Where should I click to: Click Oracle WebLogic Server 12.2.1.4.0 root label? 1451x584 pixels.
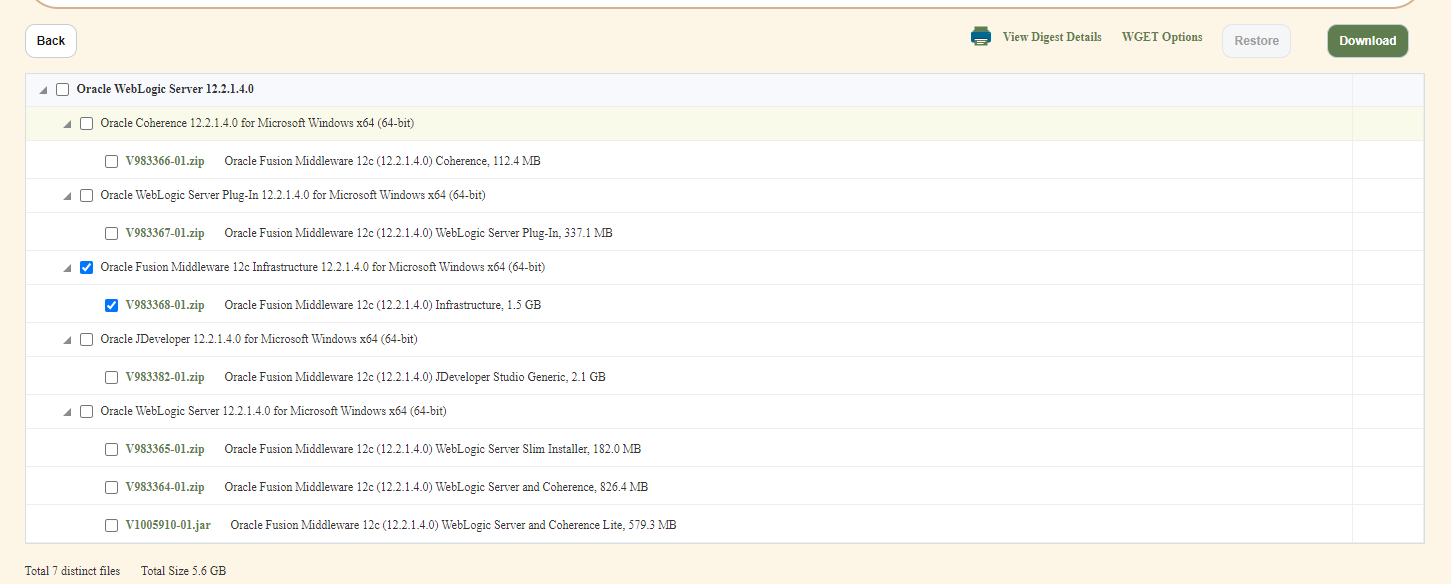(165, 89)
